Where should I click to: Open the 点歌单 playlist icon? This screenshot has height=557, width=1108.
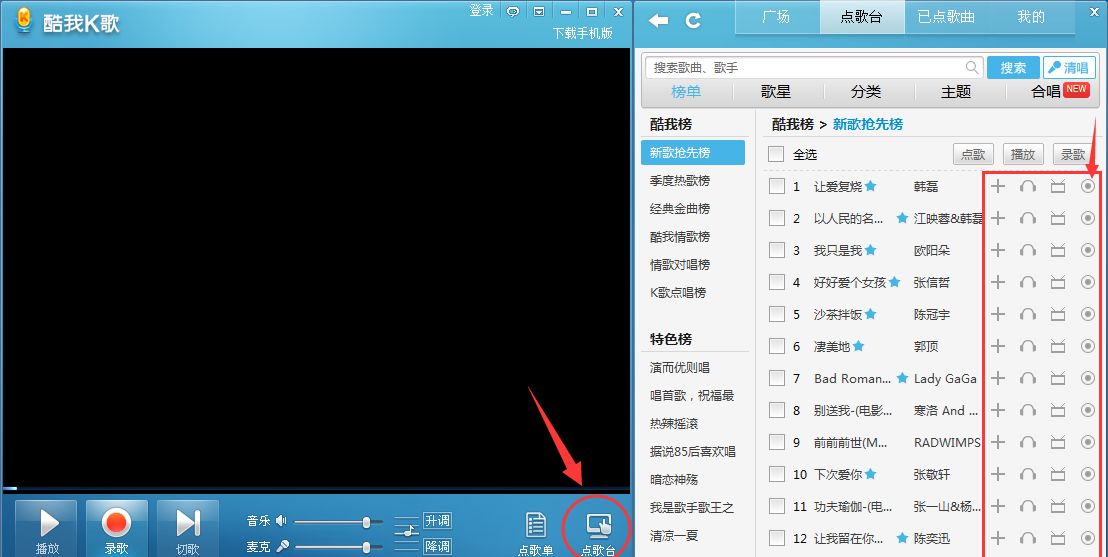click(x=536, y=525)
